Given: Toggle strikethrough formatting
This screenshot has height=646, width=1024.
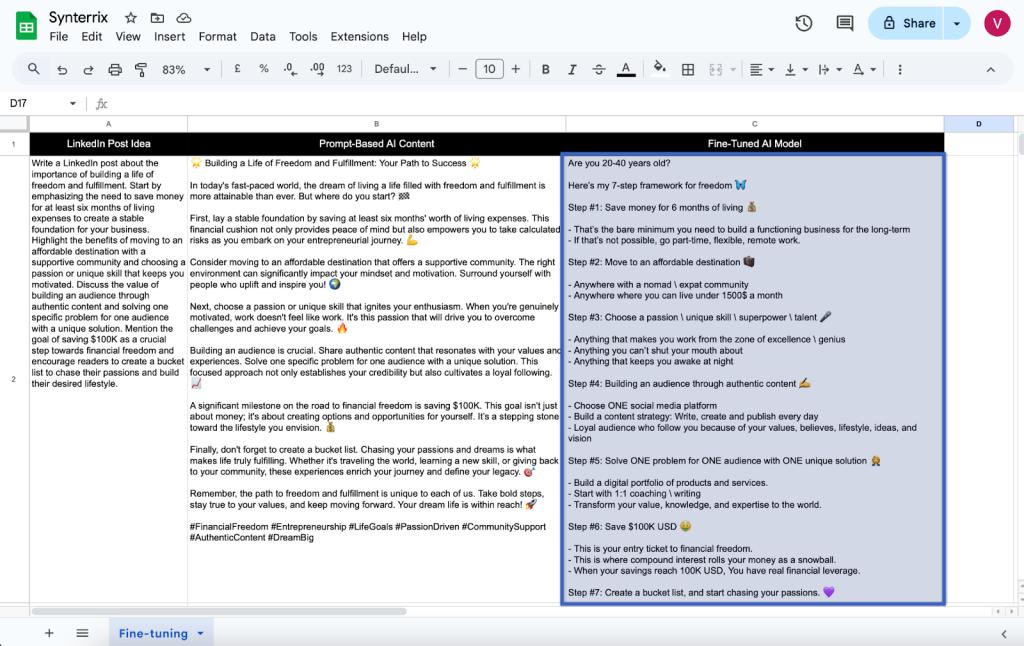Looking at the screenshot, I should click(599, 69).
